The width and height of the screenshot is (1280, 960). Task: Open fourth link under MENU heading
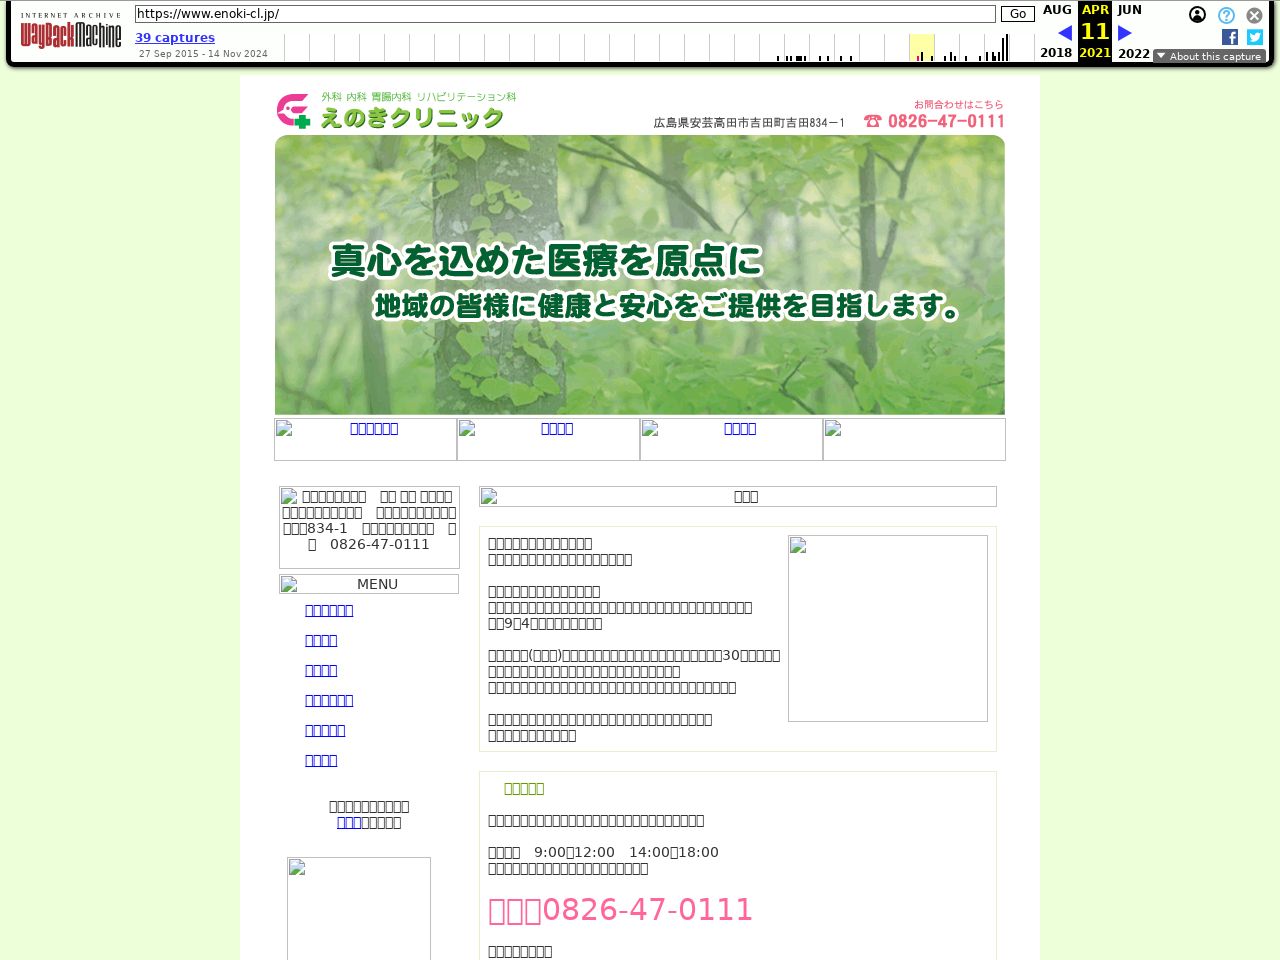(329, 700)
